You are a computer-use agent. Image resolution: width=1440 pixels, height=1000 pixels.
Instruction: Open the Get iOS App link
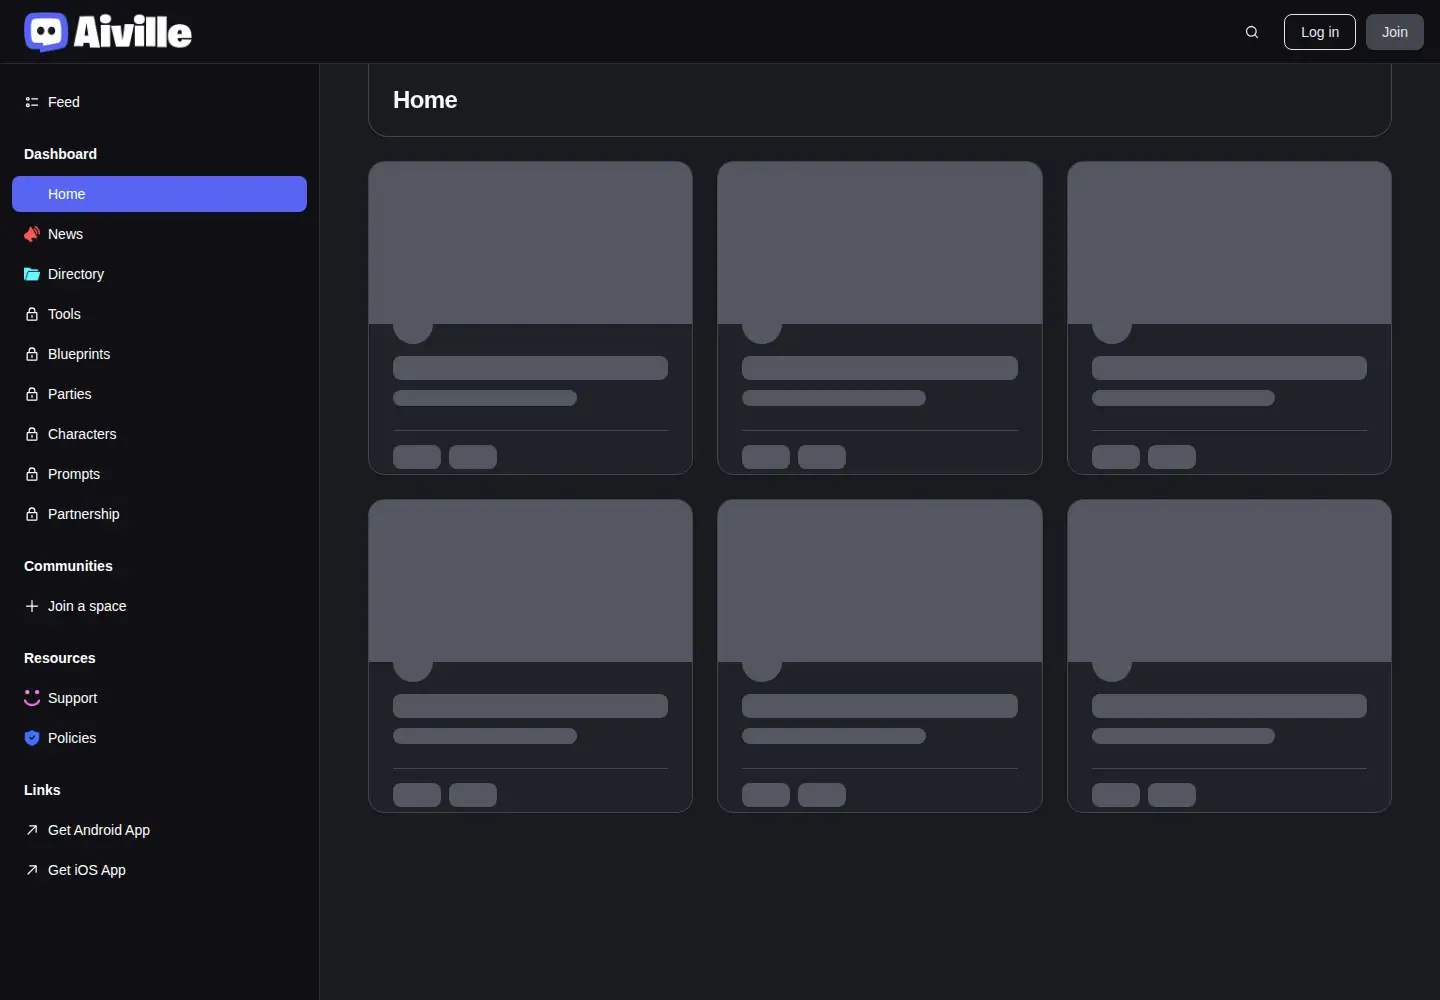point(159,870)
